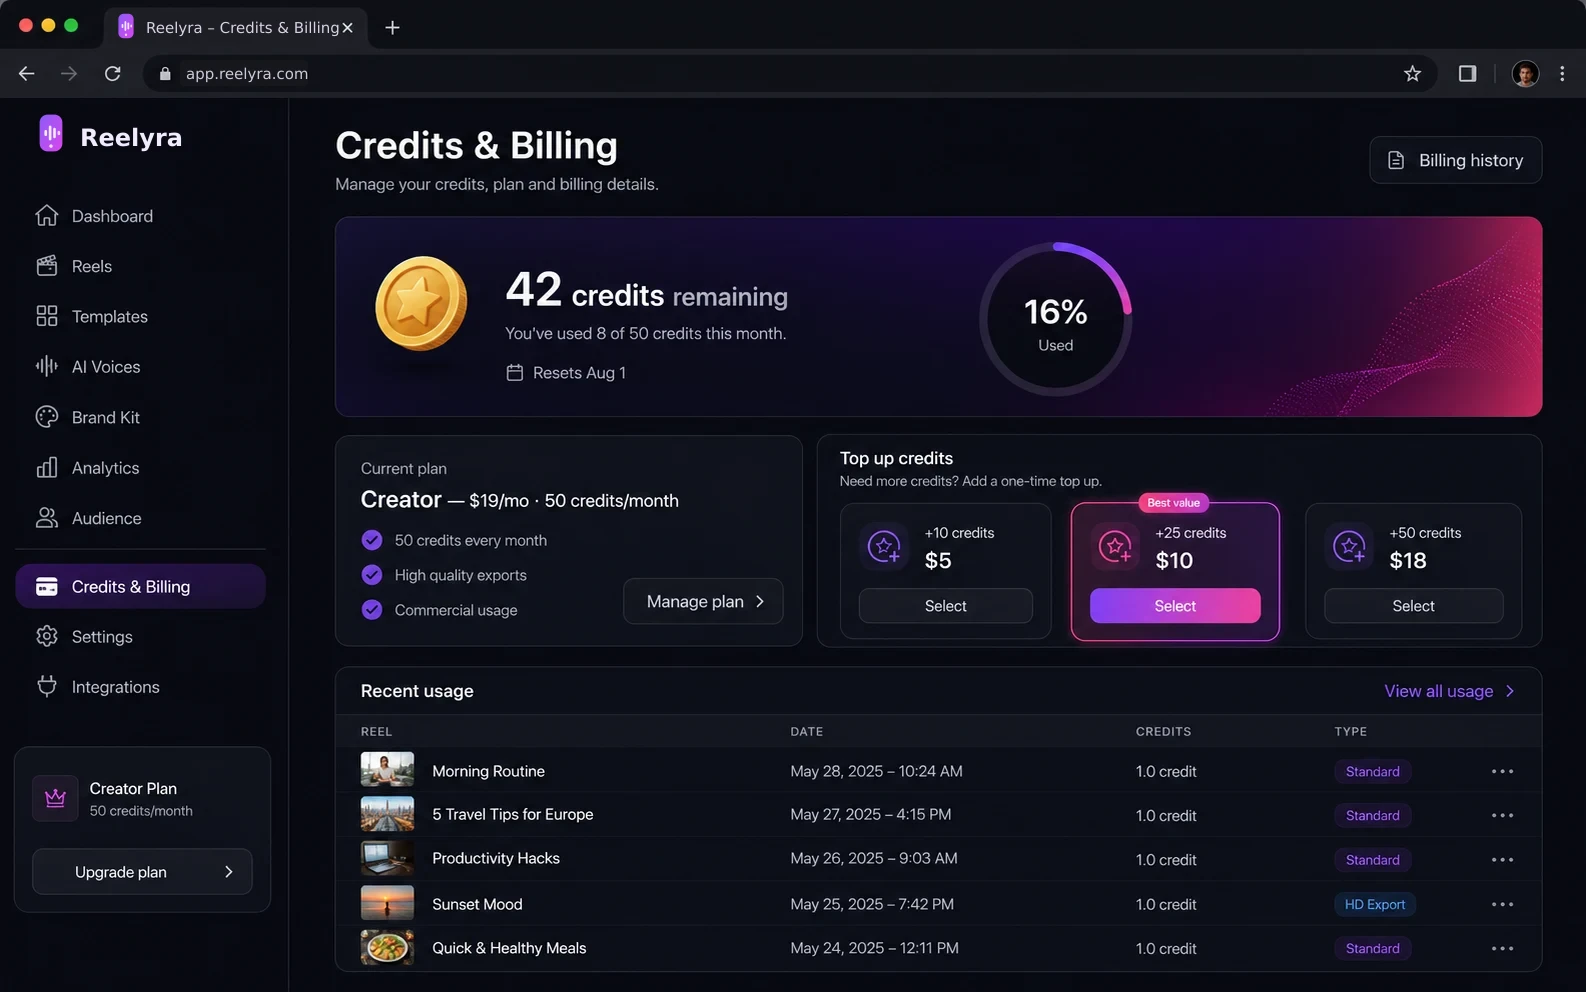
Task: Open Analytics in sidebar
Action: pos(140,468)
